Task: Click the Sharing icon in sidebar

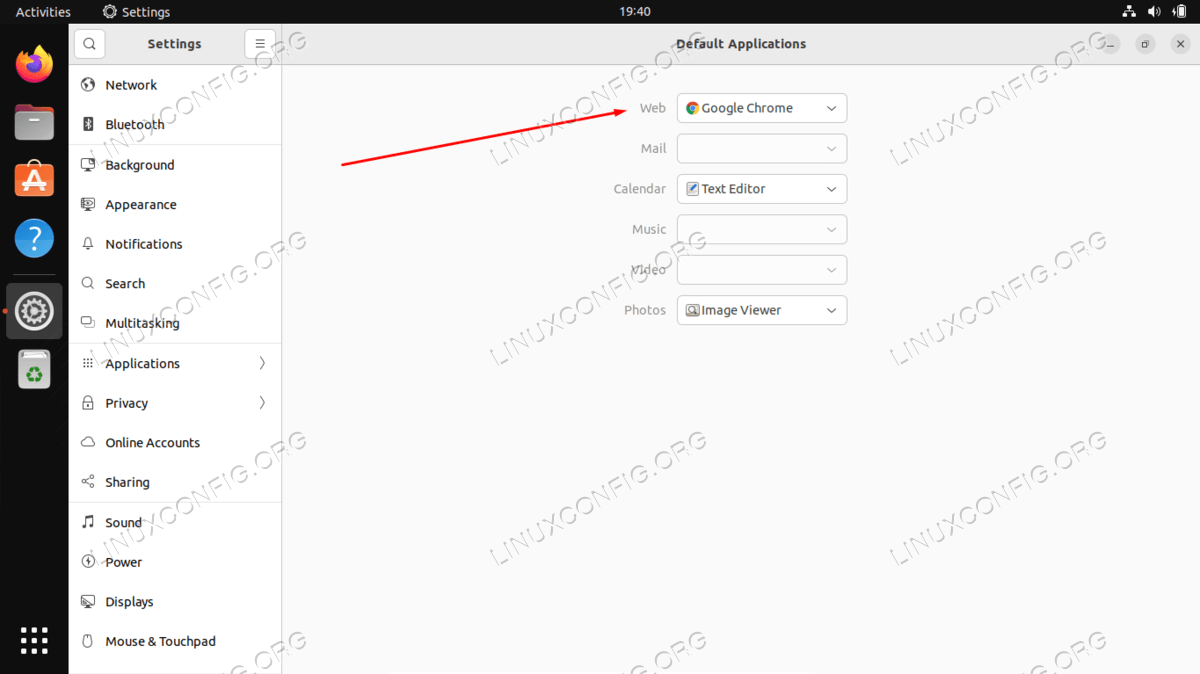Action: pos(88,482)
